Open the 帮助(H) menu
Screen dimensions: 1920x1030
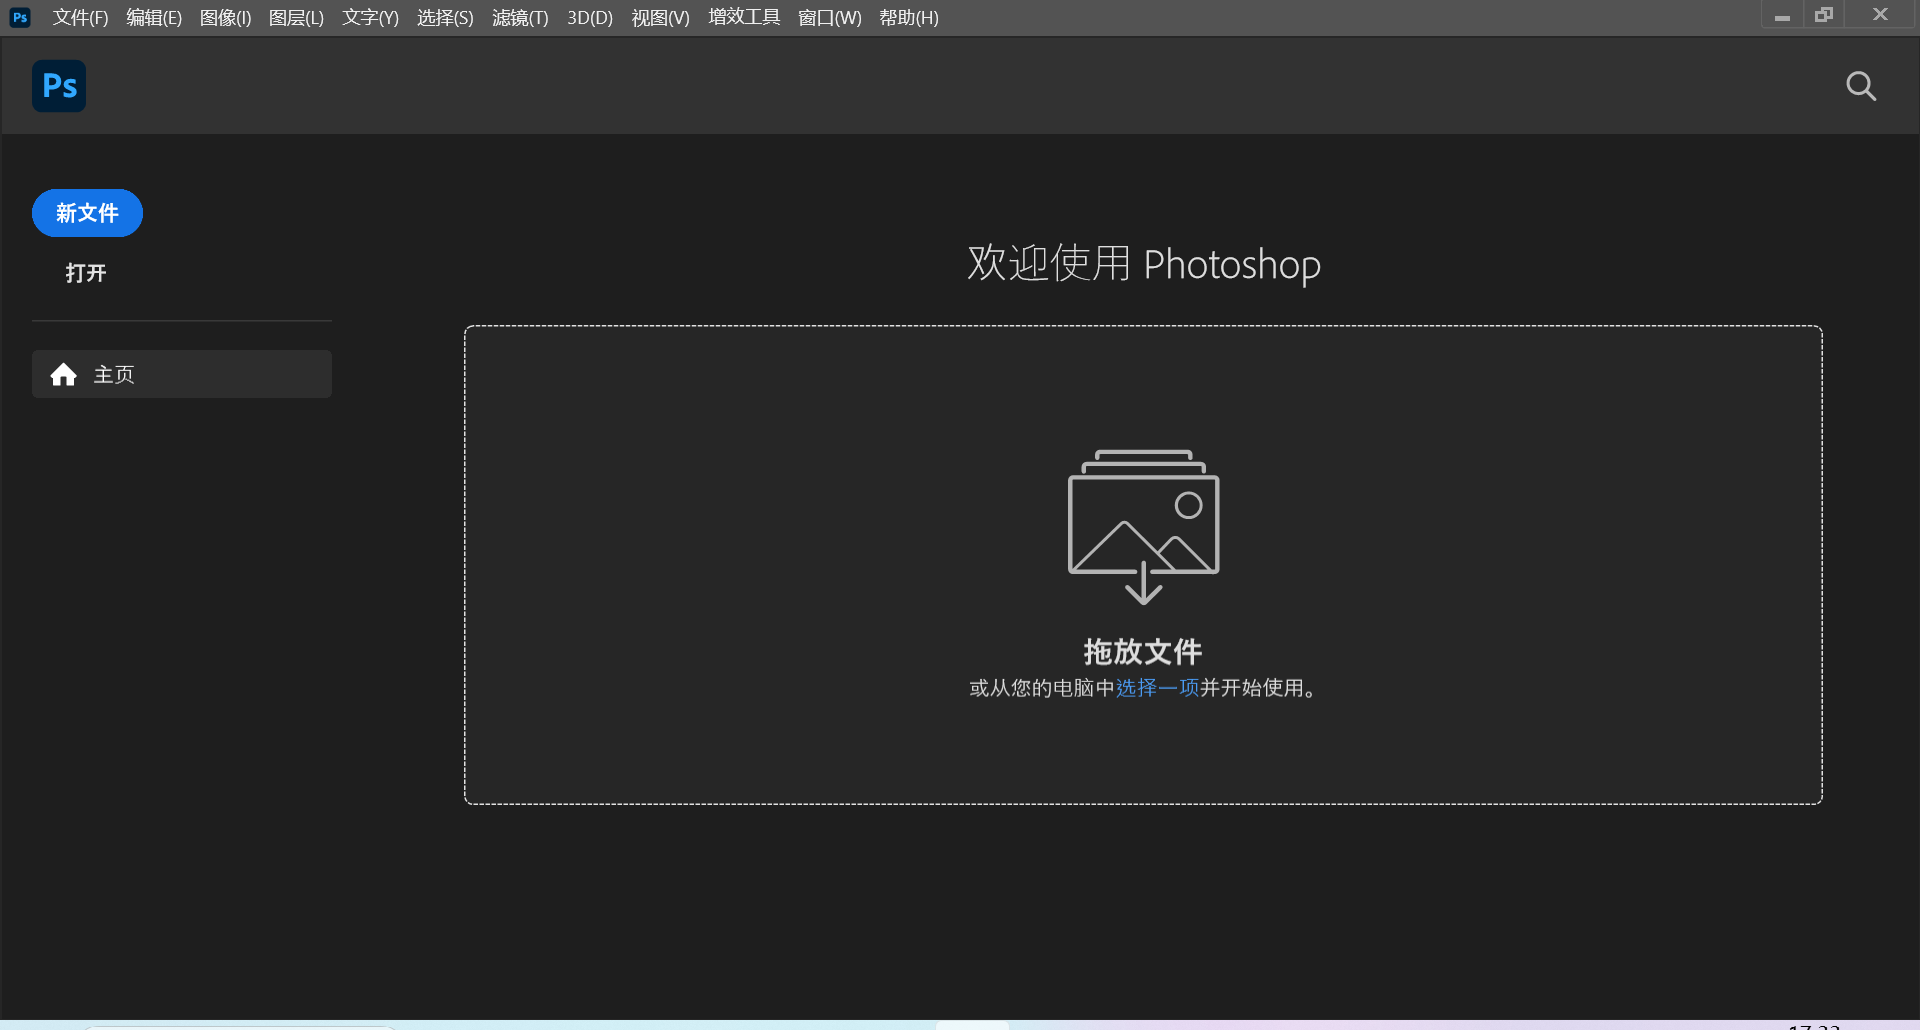(909, 17)
